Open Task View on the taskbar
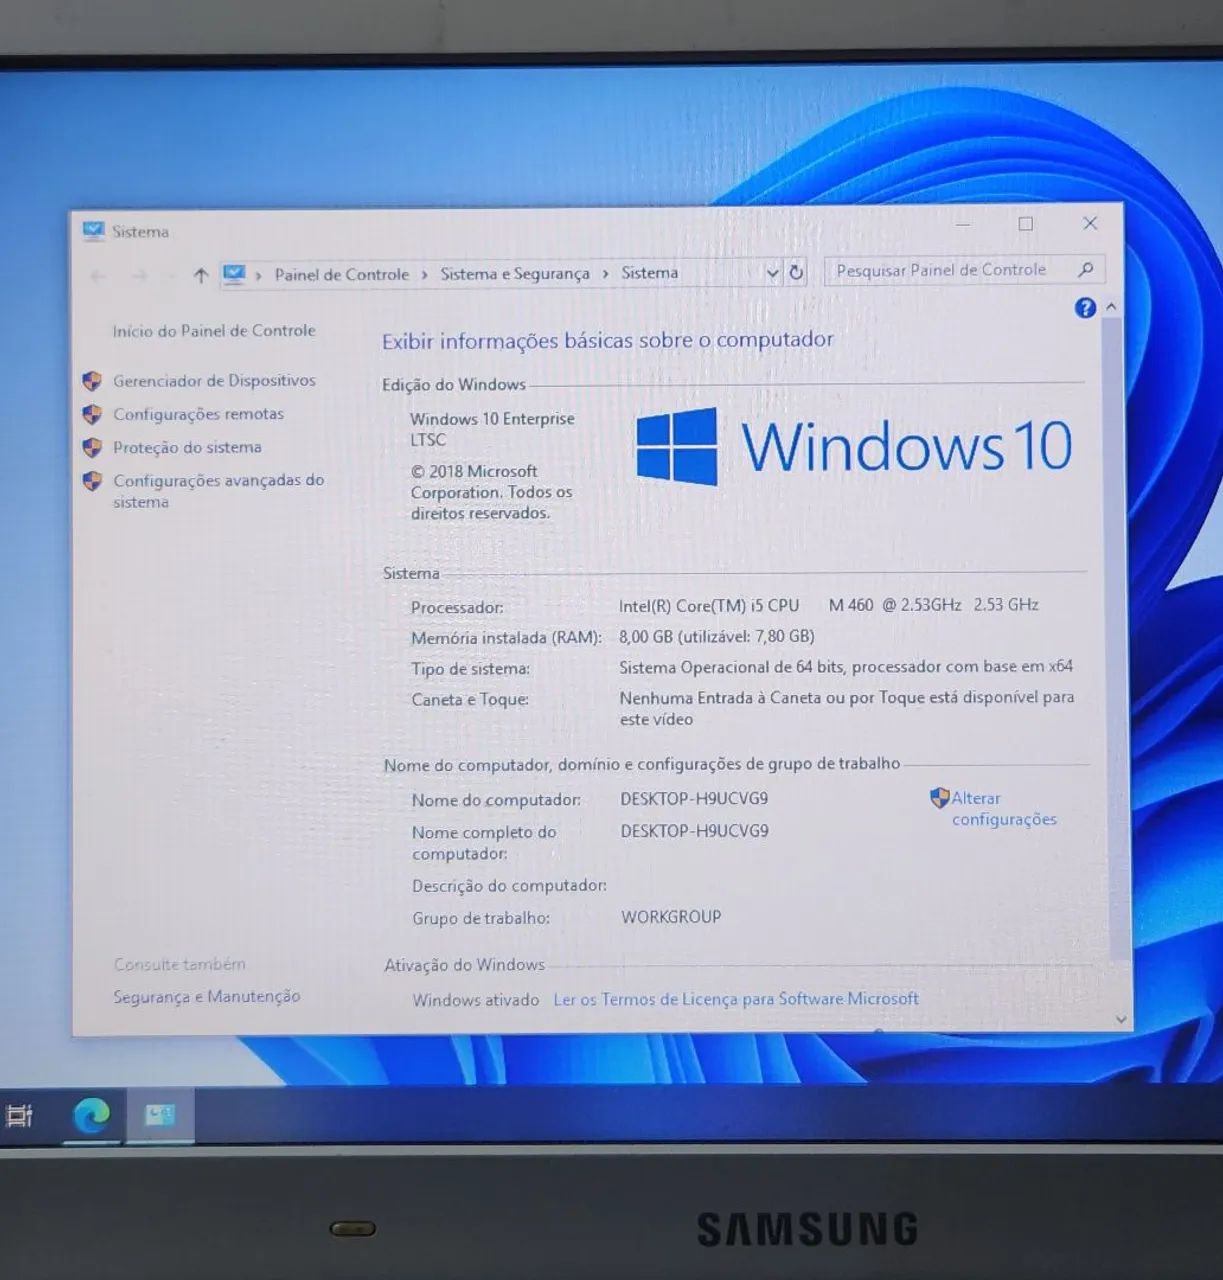 coord(19,1114)
